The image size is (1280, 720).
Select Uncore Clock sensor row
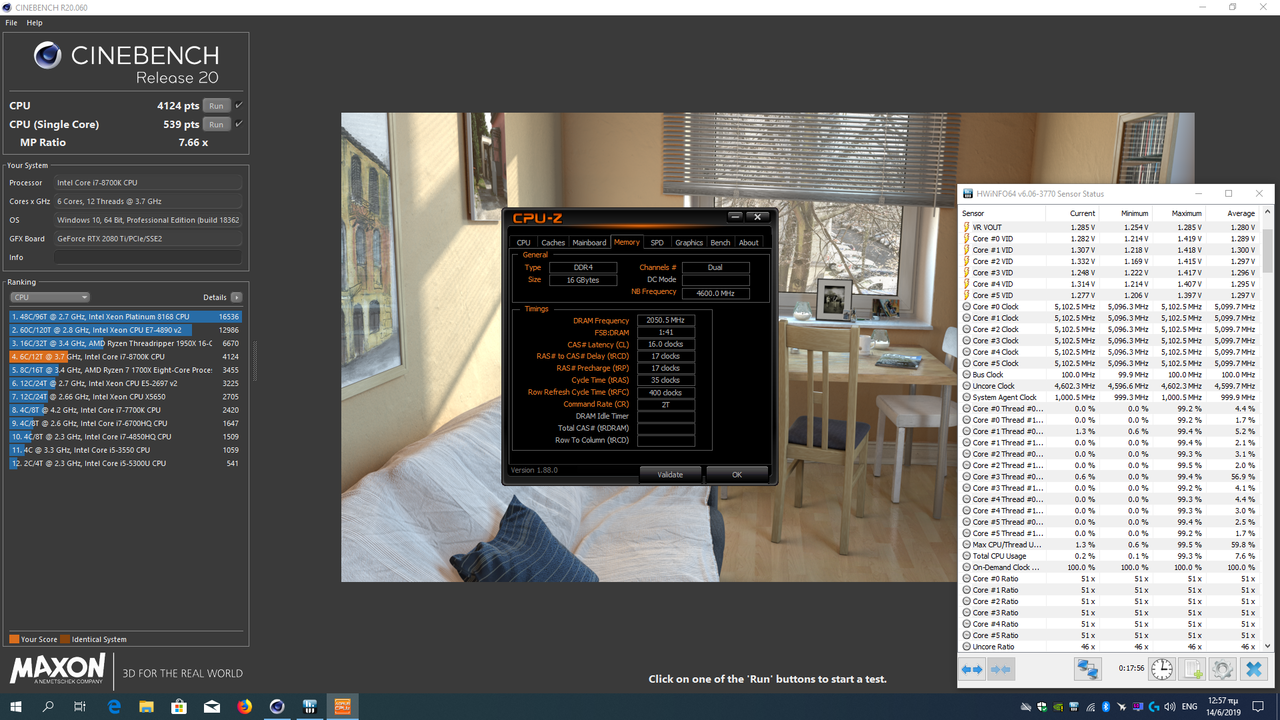coord(1110,386)
